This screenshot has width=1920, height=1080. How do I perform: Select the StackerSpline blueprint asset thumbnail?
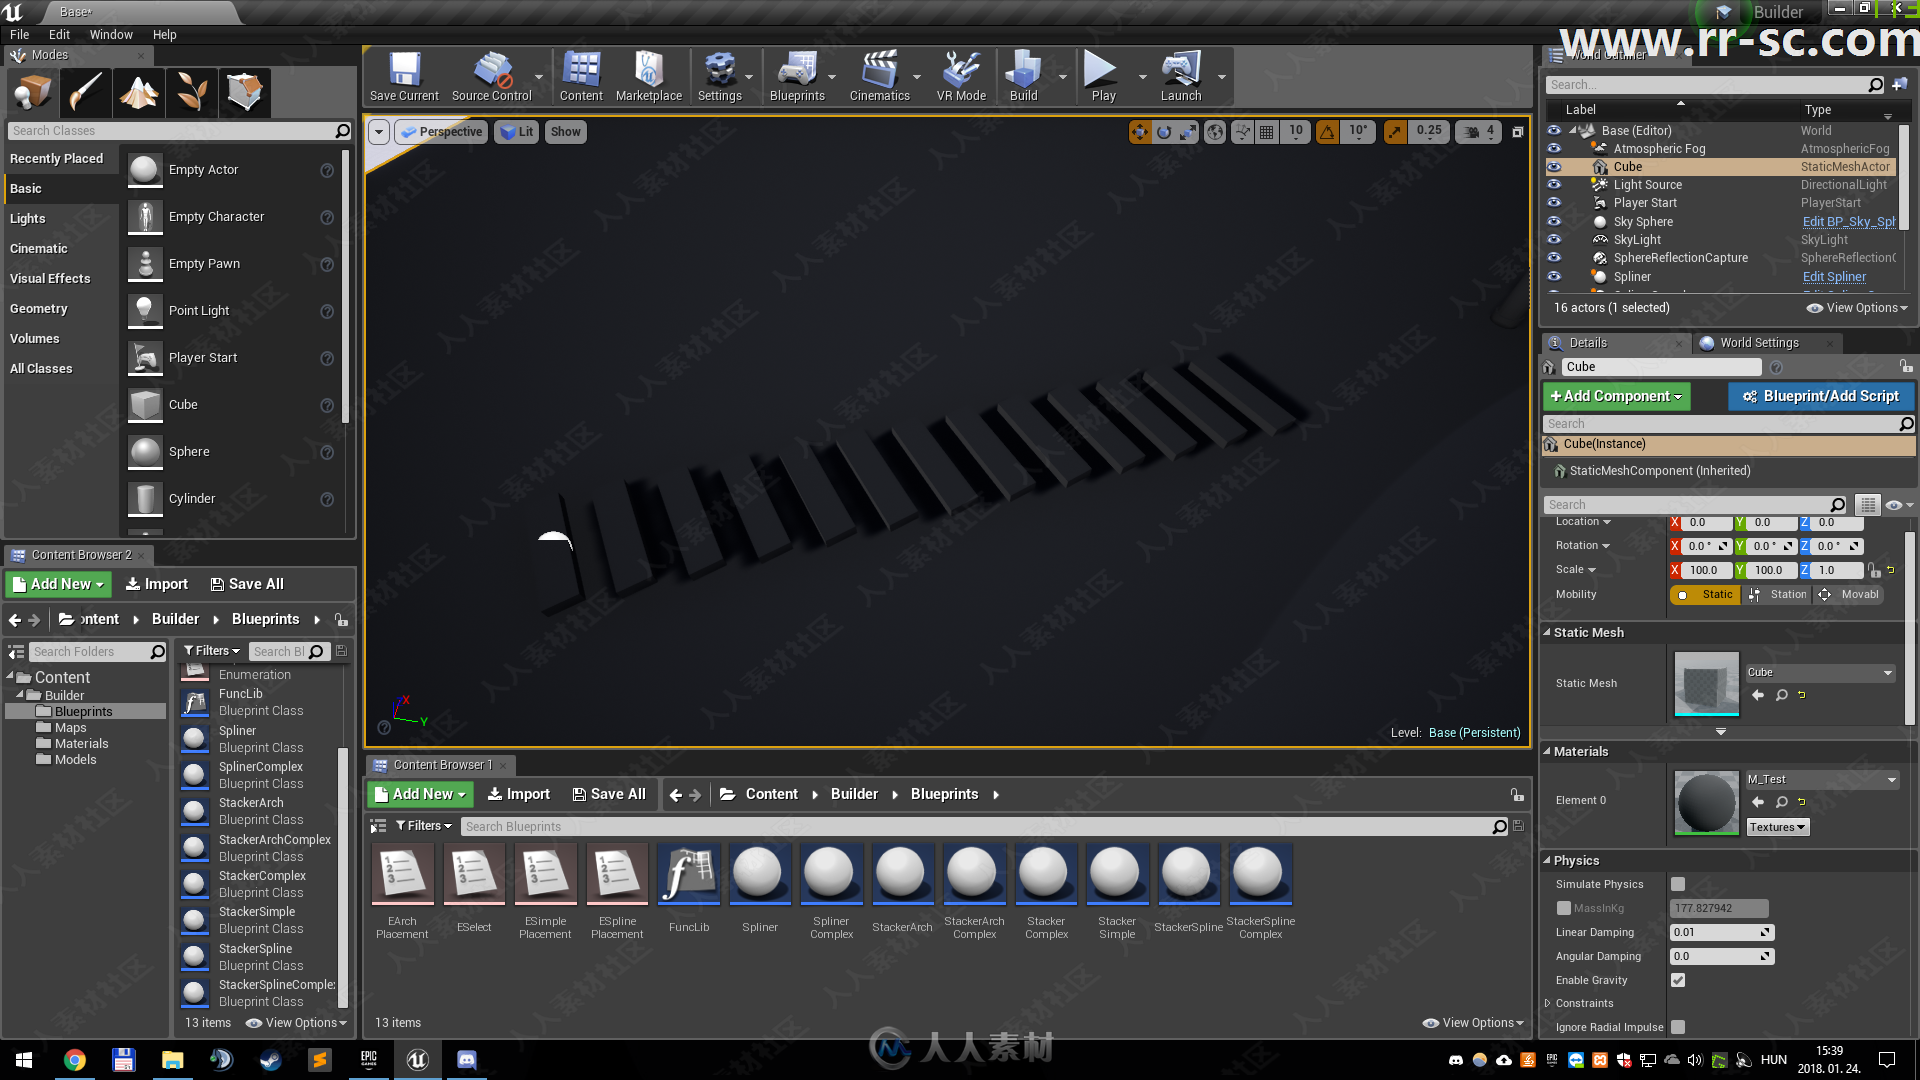click(x=1188, y=874)
